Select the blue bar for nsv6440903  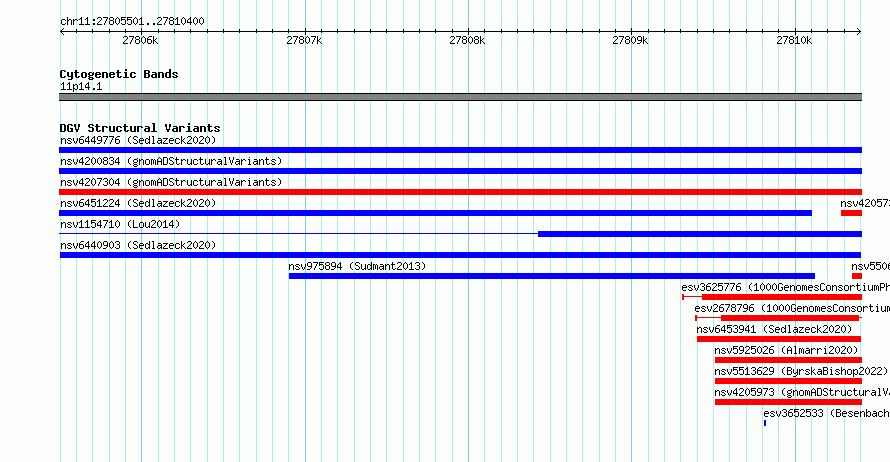[460, 255]
